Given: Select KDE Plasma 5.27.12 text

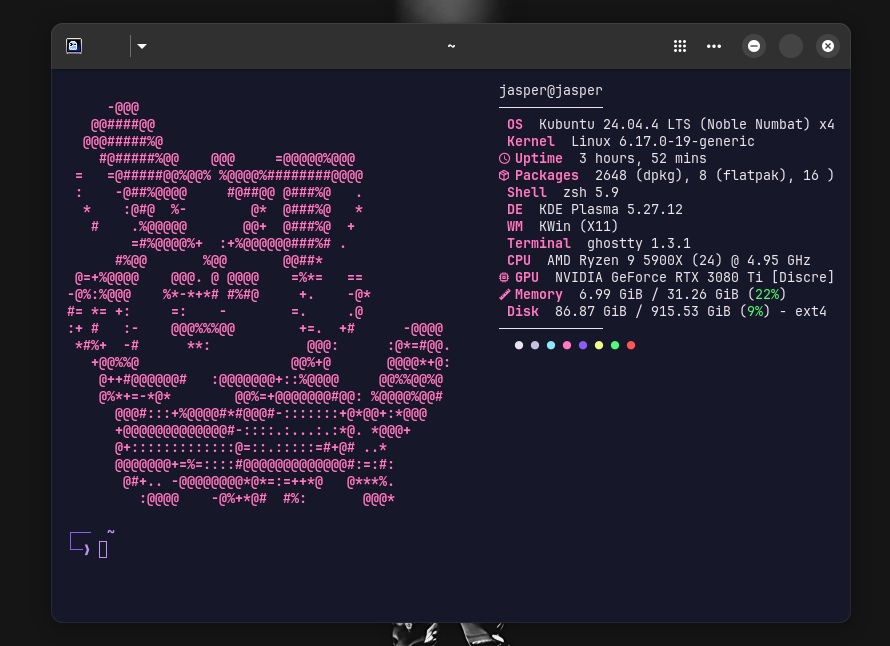Looking at the screenshot, I should 611,209.
